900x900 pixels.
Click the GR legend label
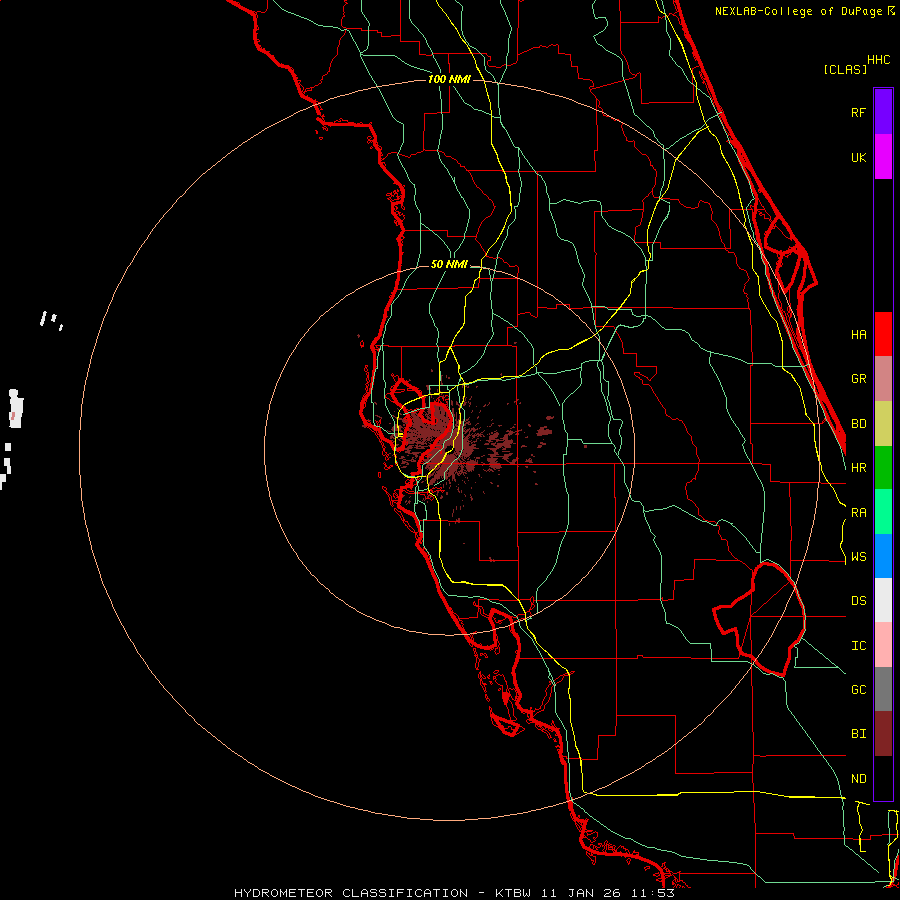858,379
